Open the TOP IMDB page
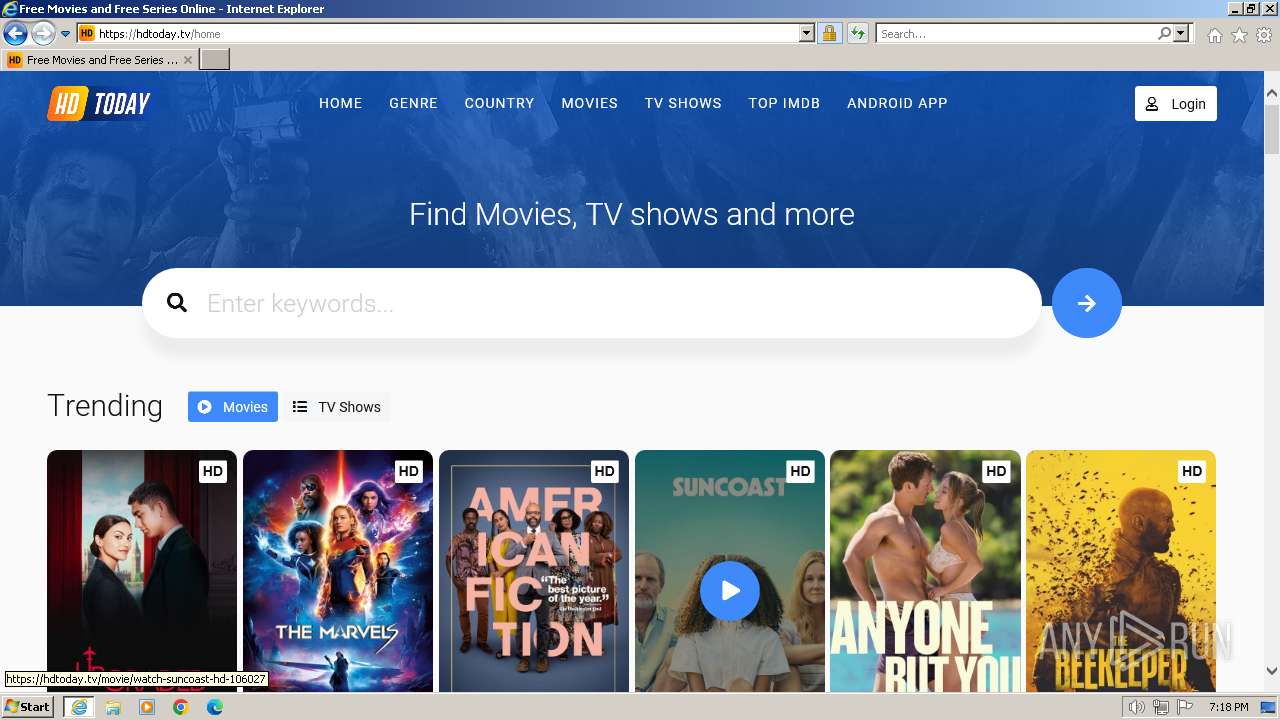This screenshot has width=1280, height=720. (784, 103)
